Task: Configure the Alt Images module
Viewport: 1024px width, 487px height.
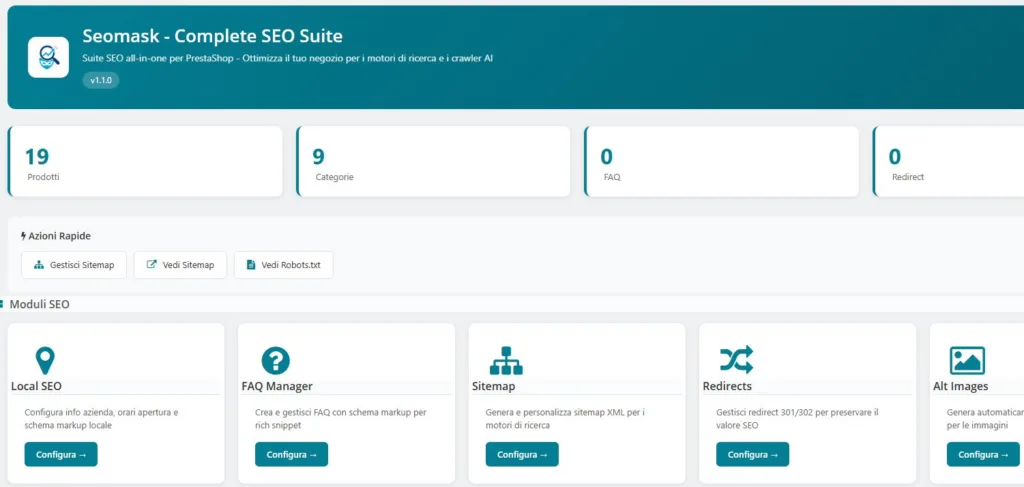Action: coord(983,454)
